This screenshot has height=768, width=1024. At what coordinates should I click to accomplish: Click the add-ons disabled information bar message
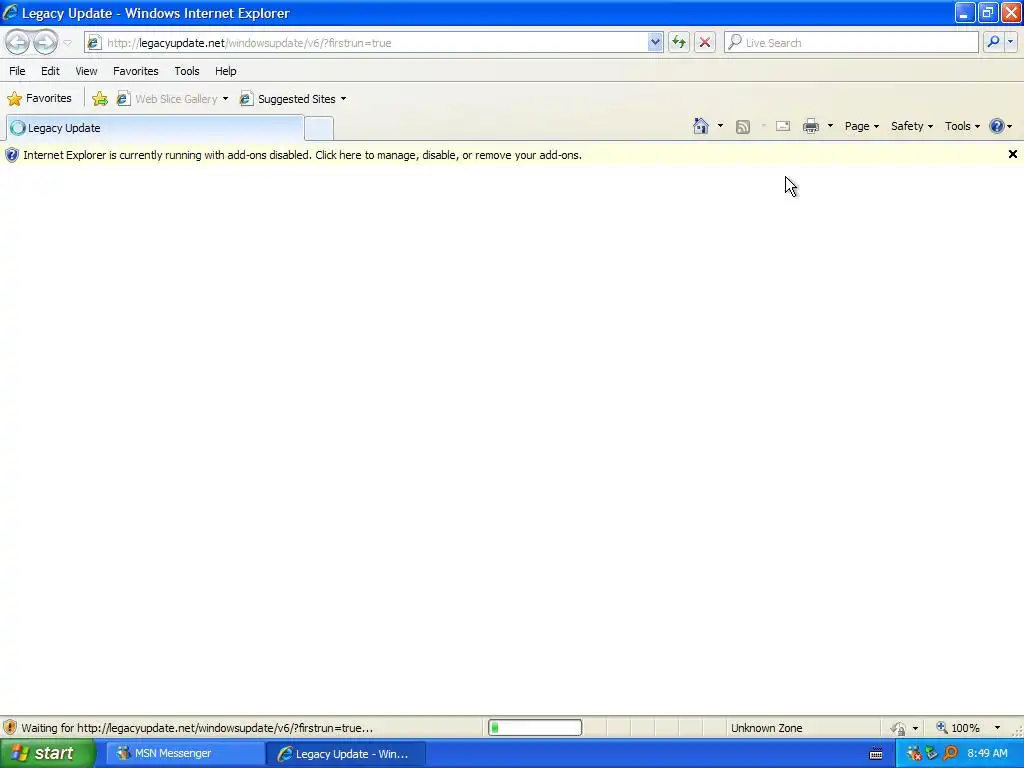(302, 155)
